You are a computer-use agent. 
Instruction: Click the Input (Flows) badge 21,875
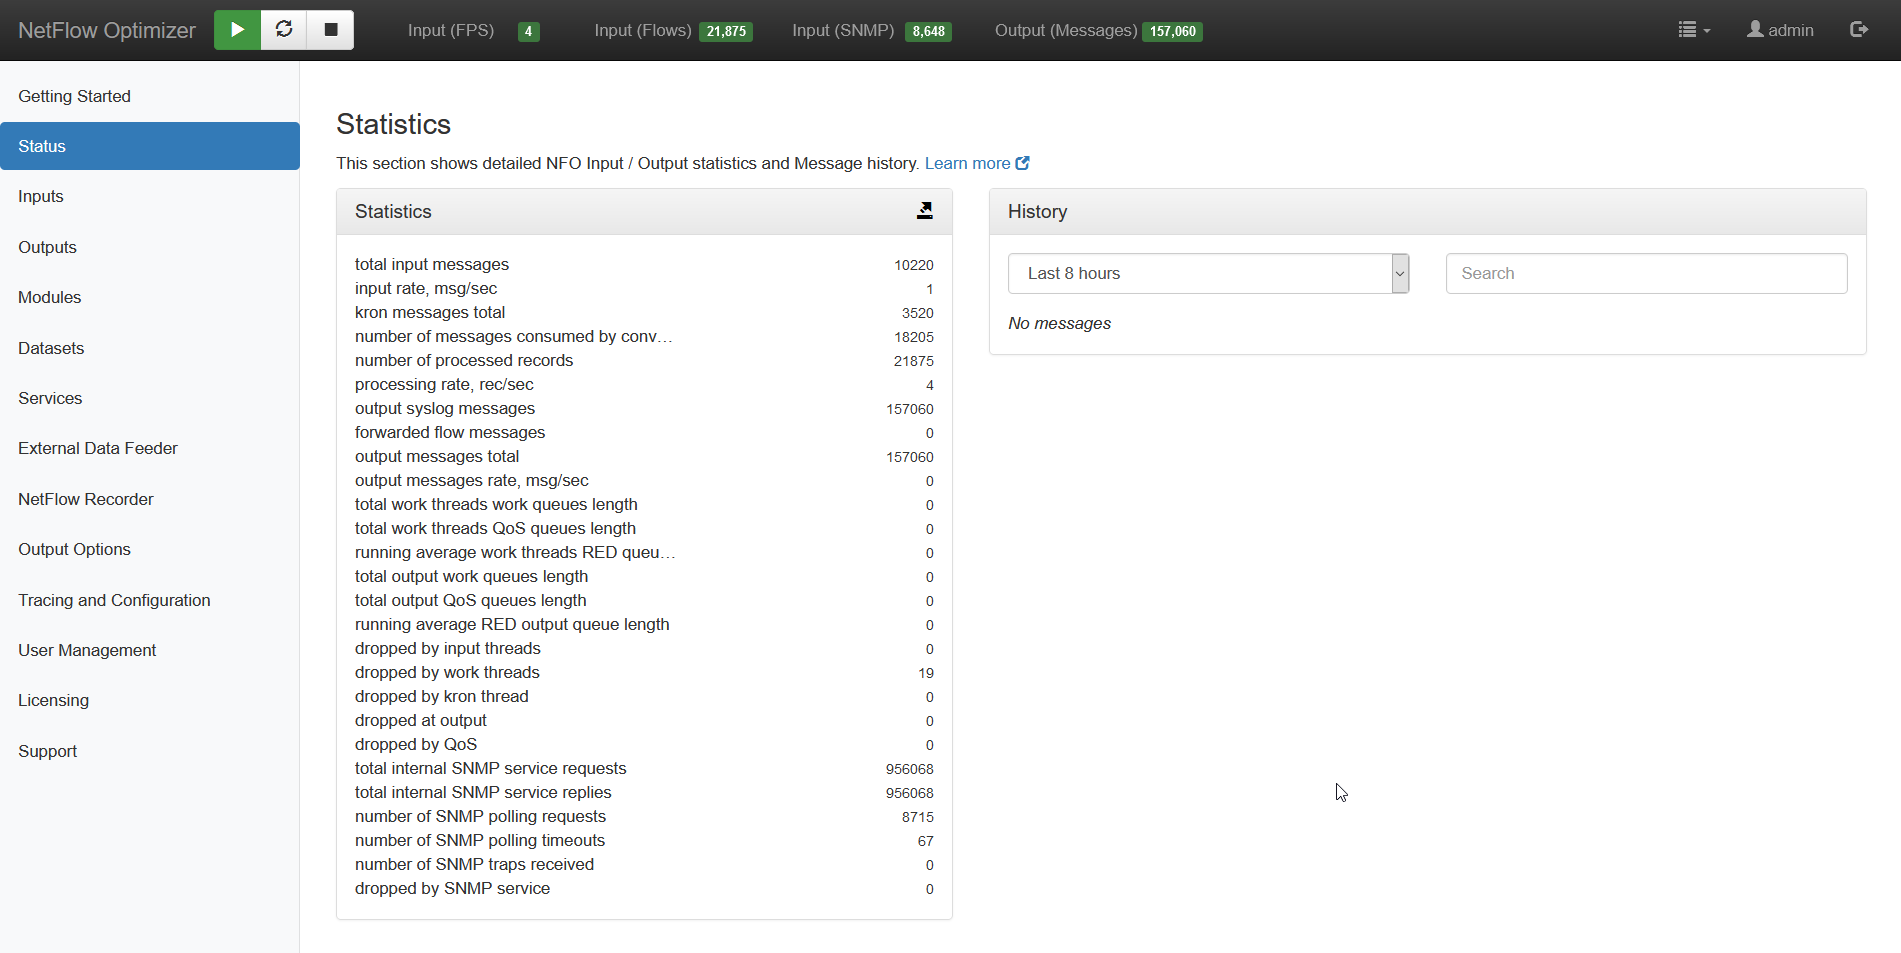coord(726,31)
